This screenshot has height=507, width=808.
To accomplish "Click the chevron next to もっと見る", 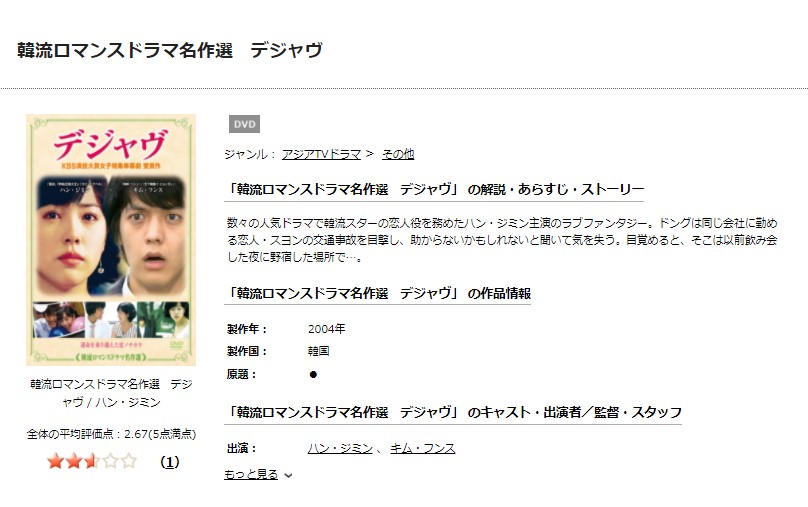I will coord(288,475).
